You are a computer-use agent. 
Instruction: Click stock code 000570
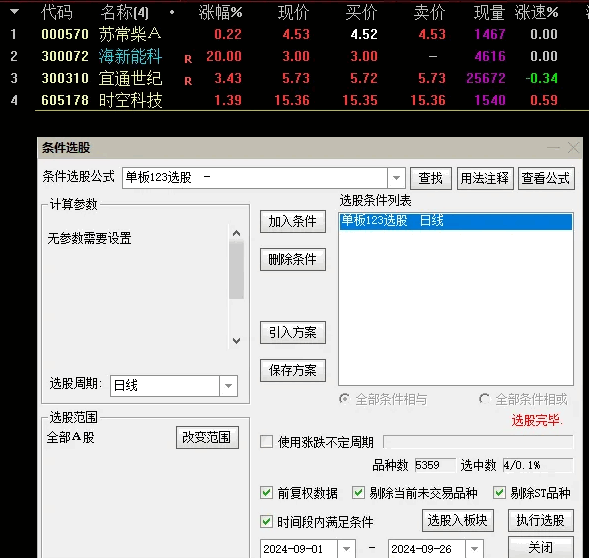click(x=65, y=34)
